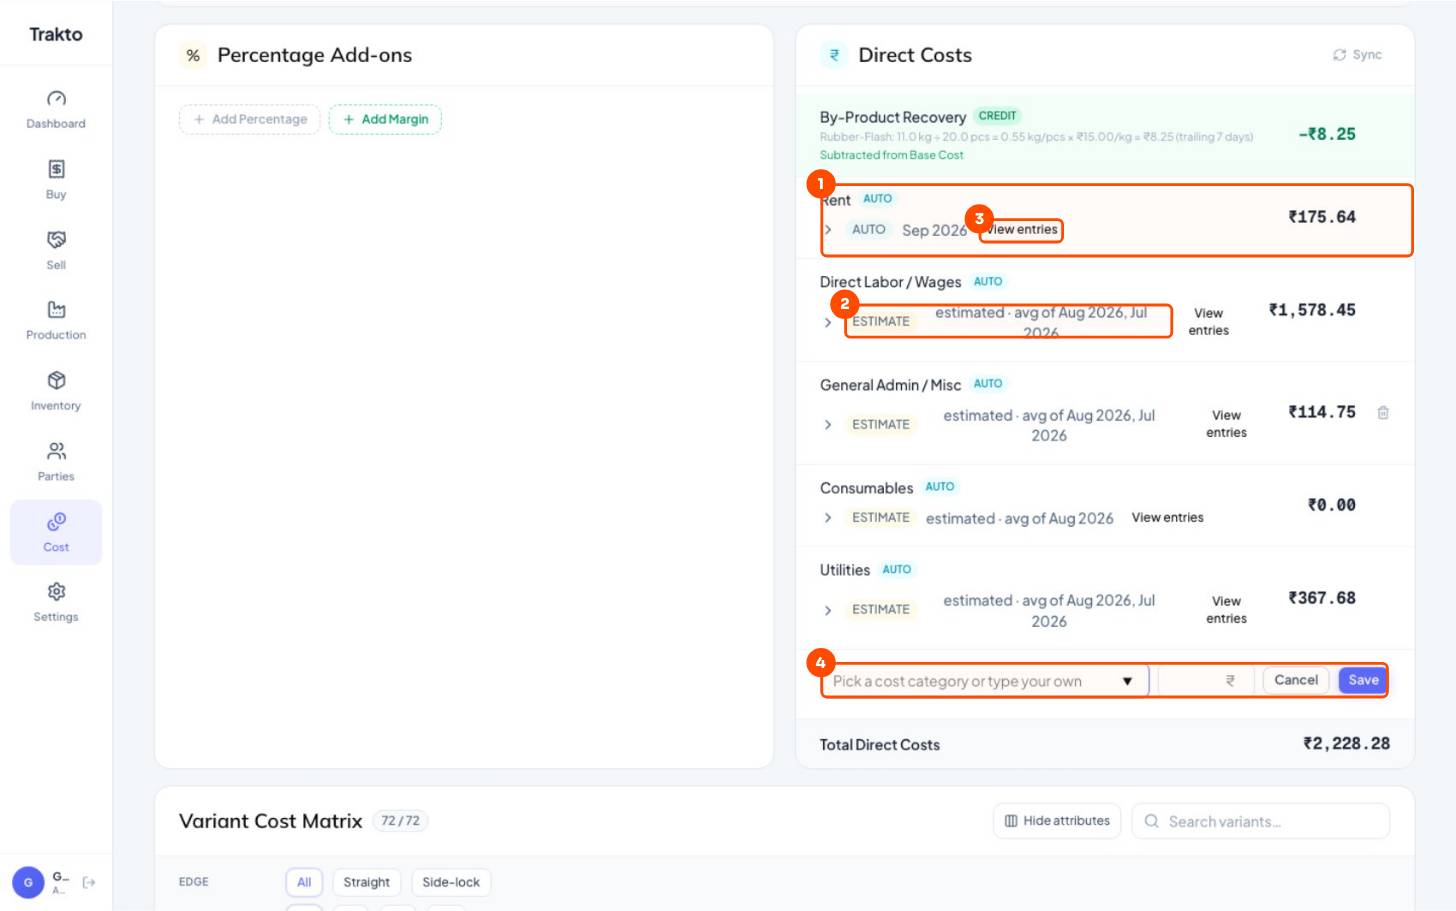Focus the rupee amount input field
This screenshot has height=911, width=1456.
click(1205, 681)
